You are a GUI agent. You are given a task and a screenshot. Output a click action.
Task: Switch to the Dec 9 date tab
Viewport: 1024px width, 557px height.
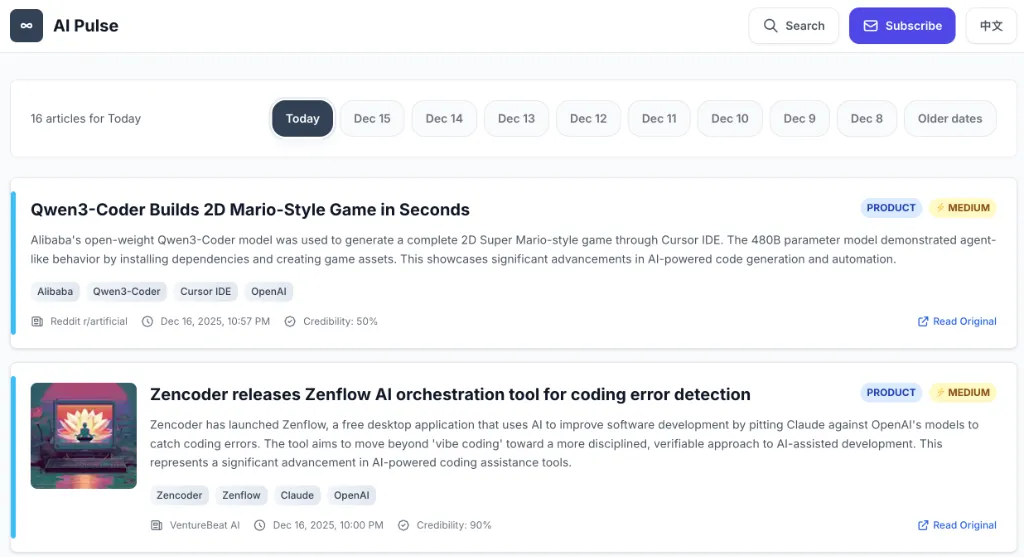[x=799, y=118]
